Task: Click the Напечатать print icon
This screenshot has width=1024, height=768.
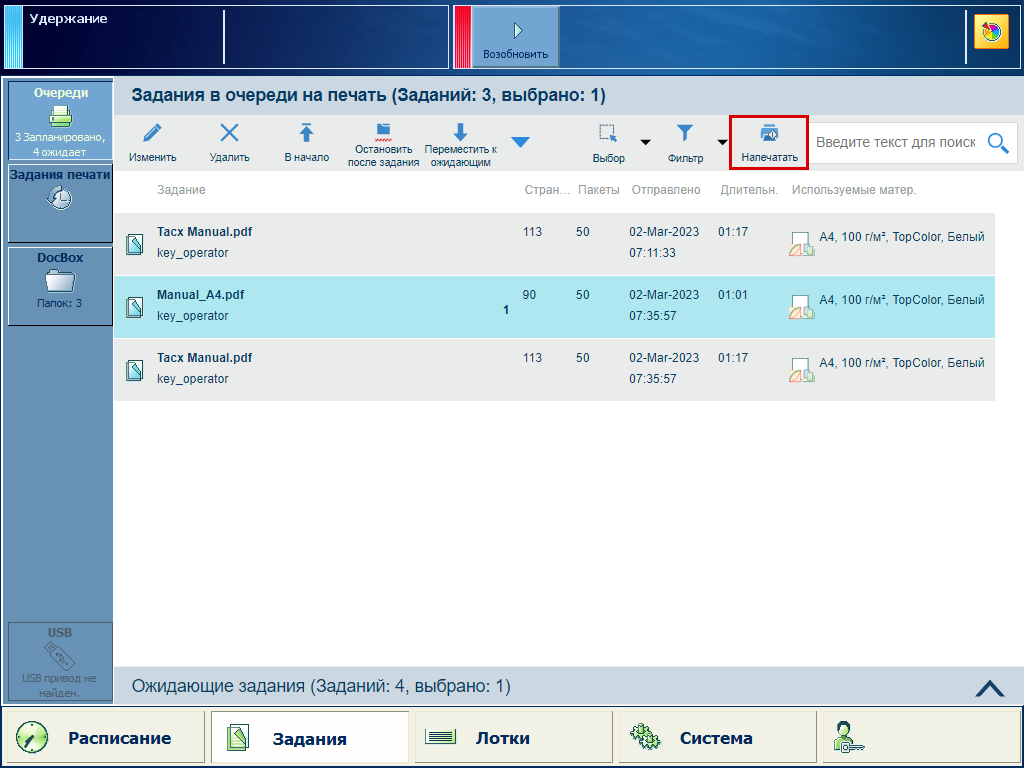Action: [x=769, y=133]
